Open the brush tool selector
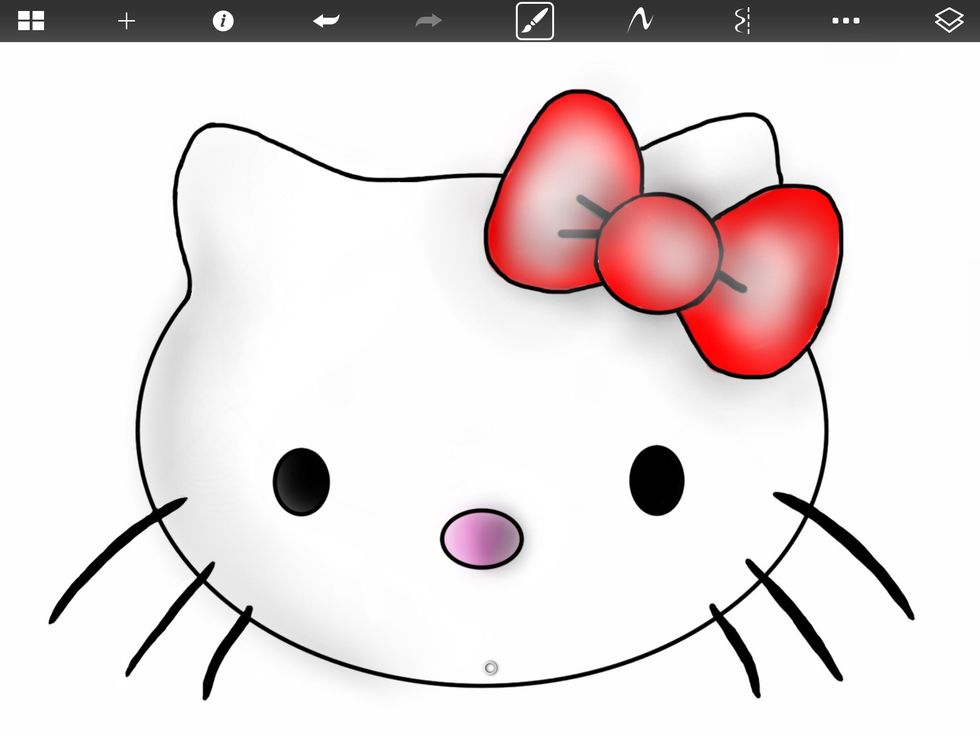Viewport: 980px width, 735px height. point(534,21)
